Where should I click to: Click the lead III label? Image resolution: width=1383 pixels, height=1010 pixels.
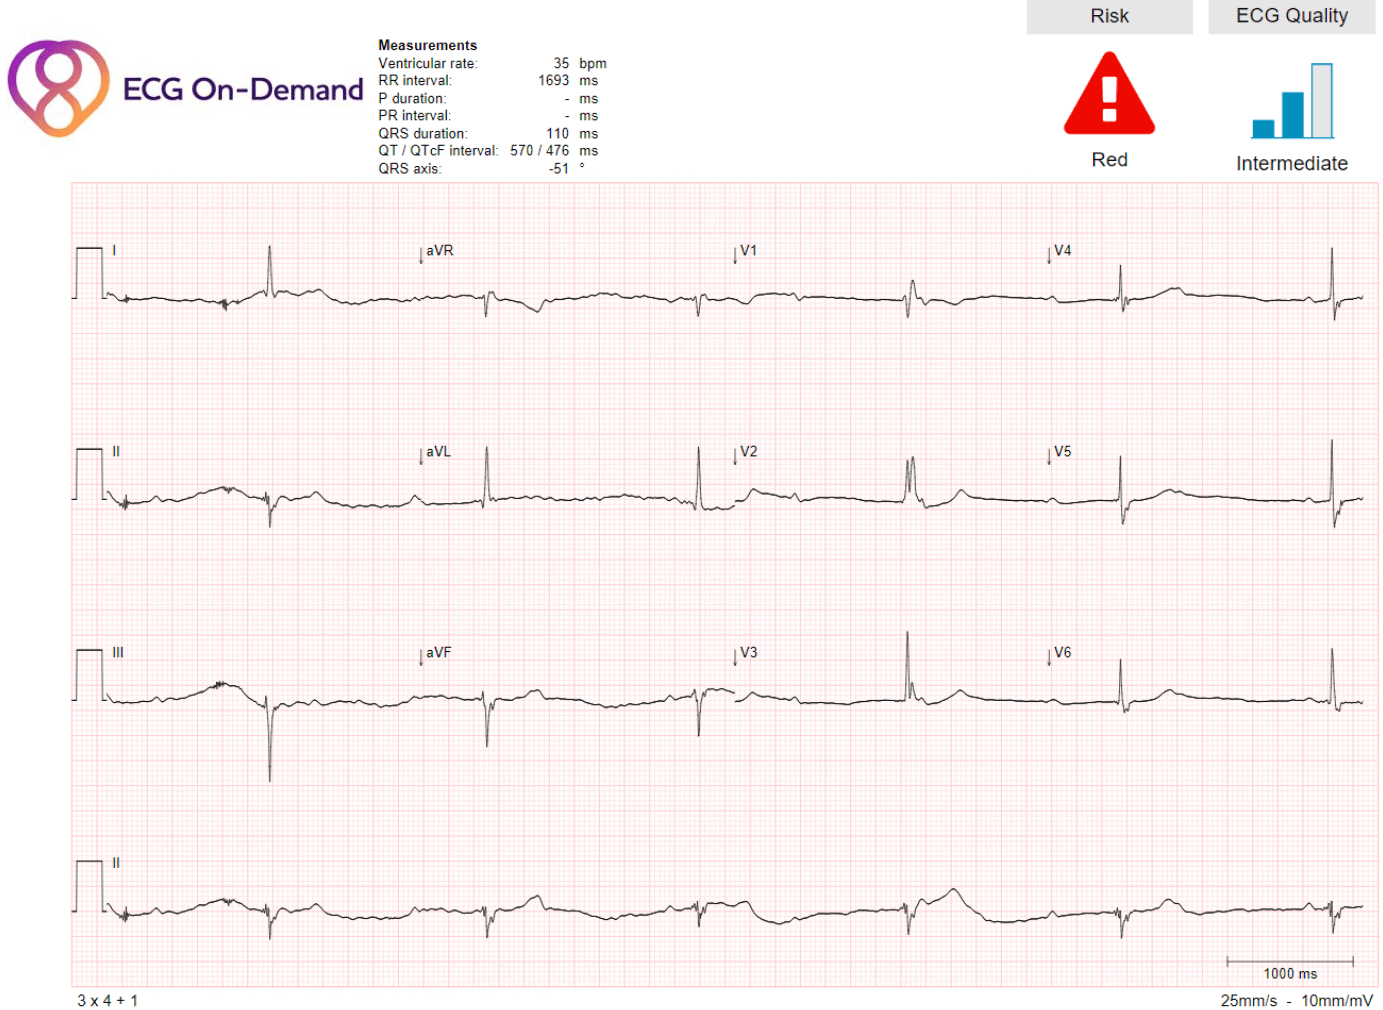point(117,652)
